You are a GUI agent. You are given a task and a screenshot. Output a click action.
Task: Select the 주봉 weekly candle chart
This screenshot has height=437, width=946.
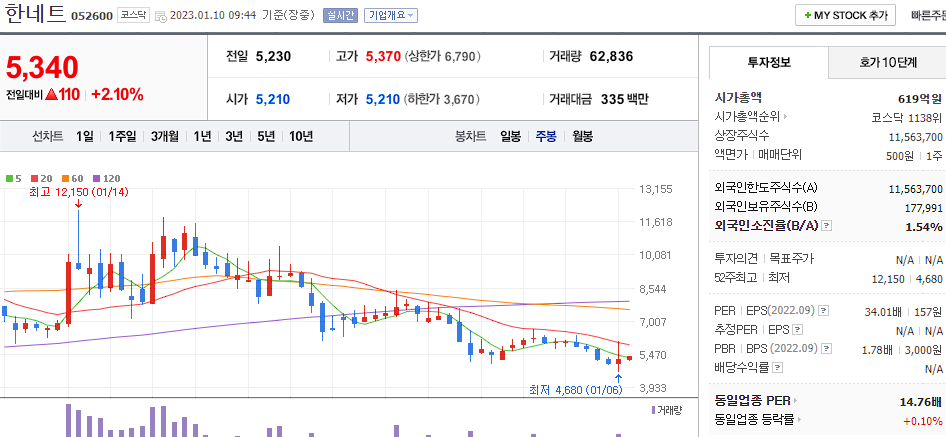pyautogui.click(x=546, y=136)
